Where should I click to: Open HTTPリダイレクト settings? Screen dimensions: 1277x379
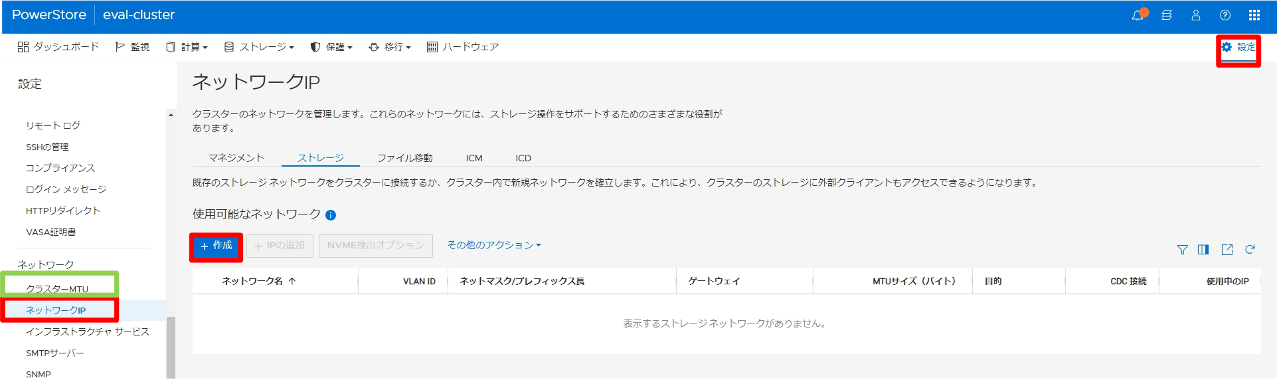click(x=63, y=211)
